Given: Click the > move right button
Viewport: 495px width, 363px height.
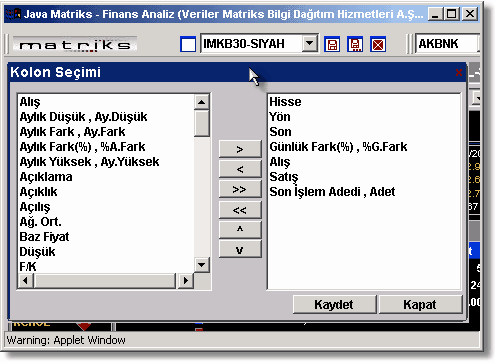Looking at the screenshot, I should [240, 149].
